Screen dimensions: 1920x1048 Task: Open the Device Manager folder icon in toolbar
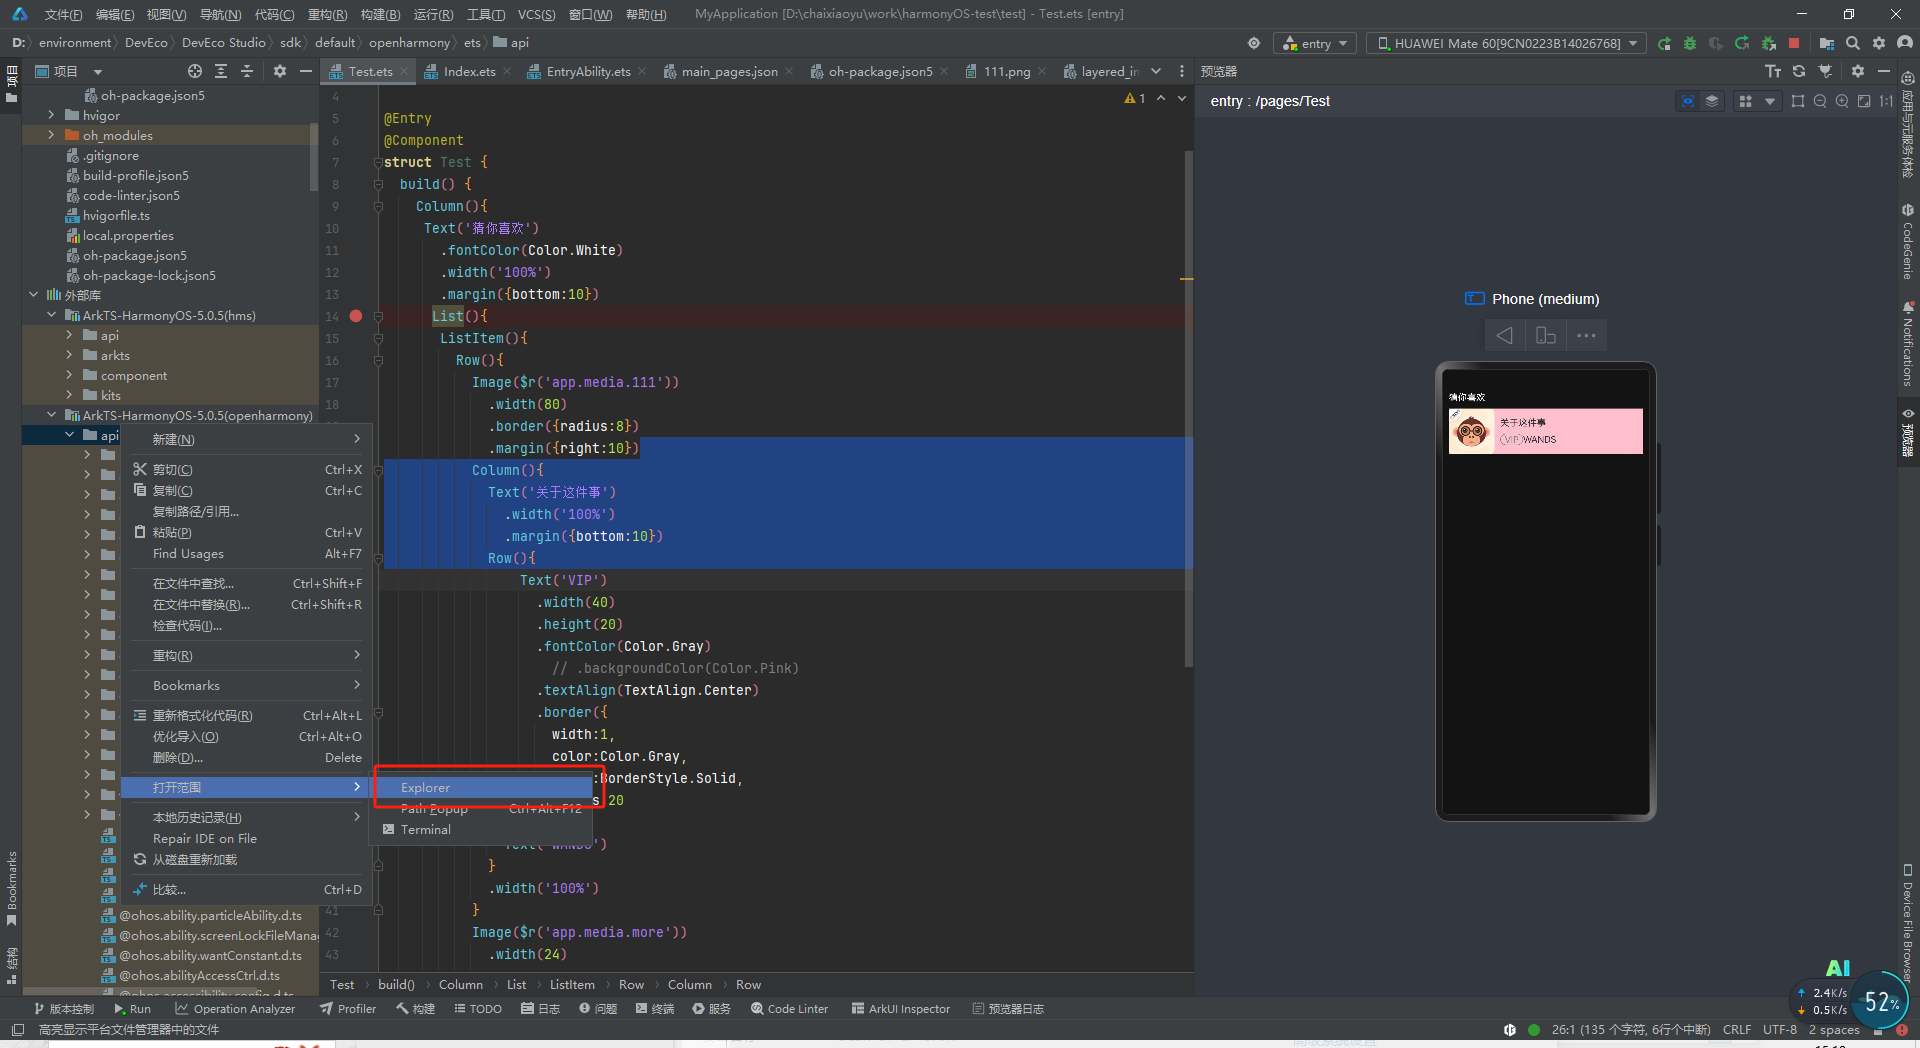coord(1827,43)
